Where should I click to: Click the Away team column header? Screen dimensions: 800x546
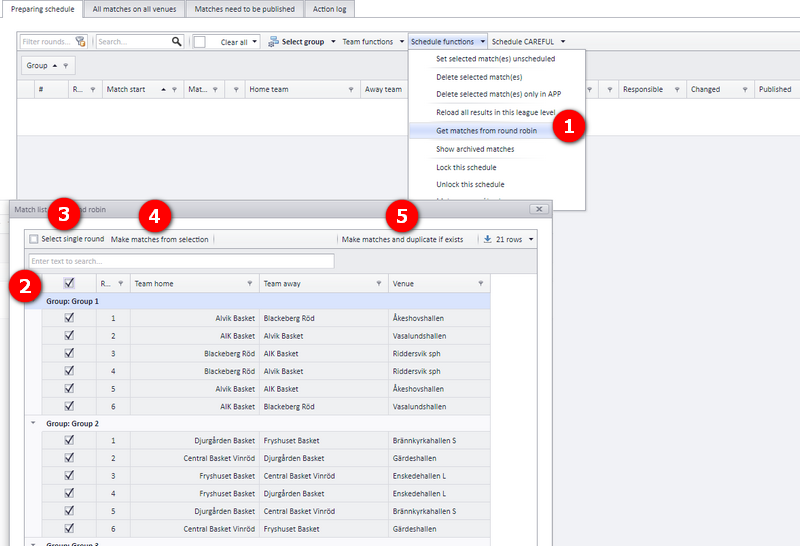coord(383,89)
